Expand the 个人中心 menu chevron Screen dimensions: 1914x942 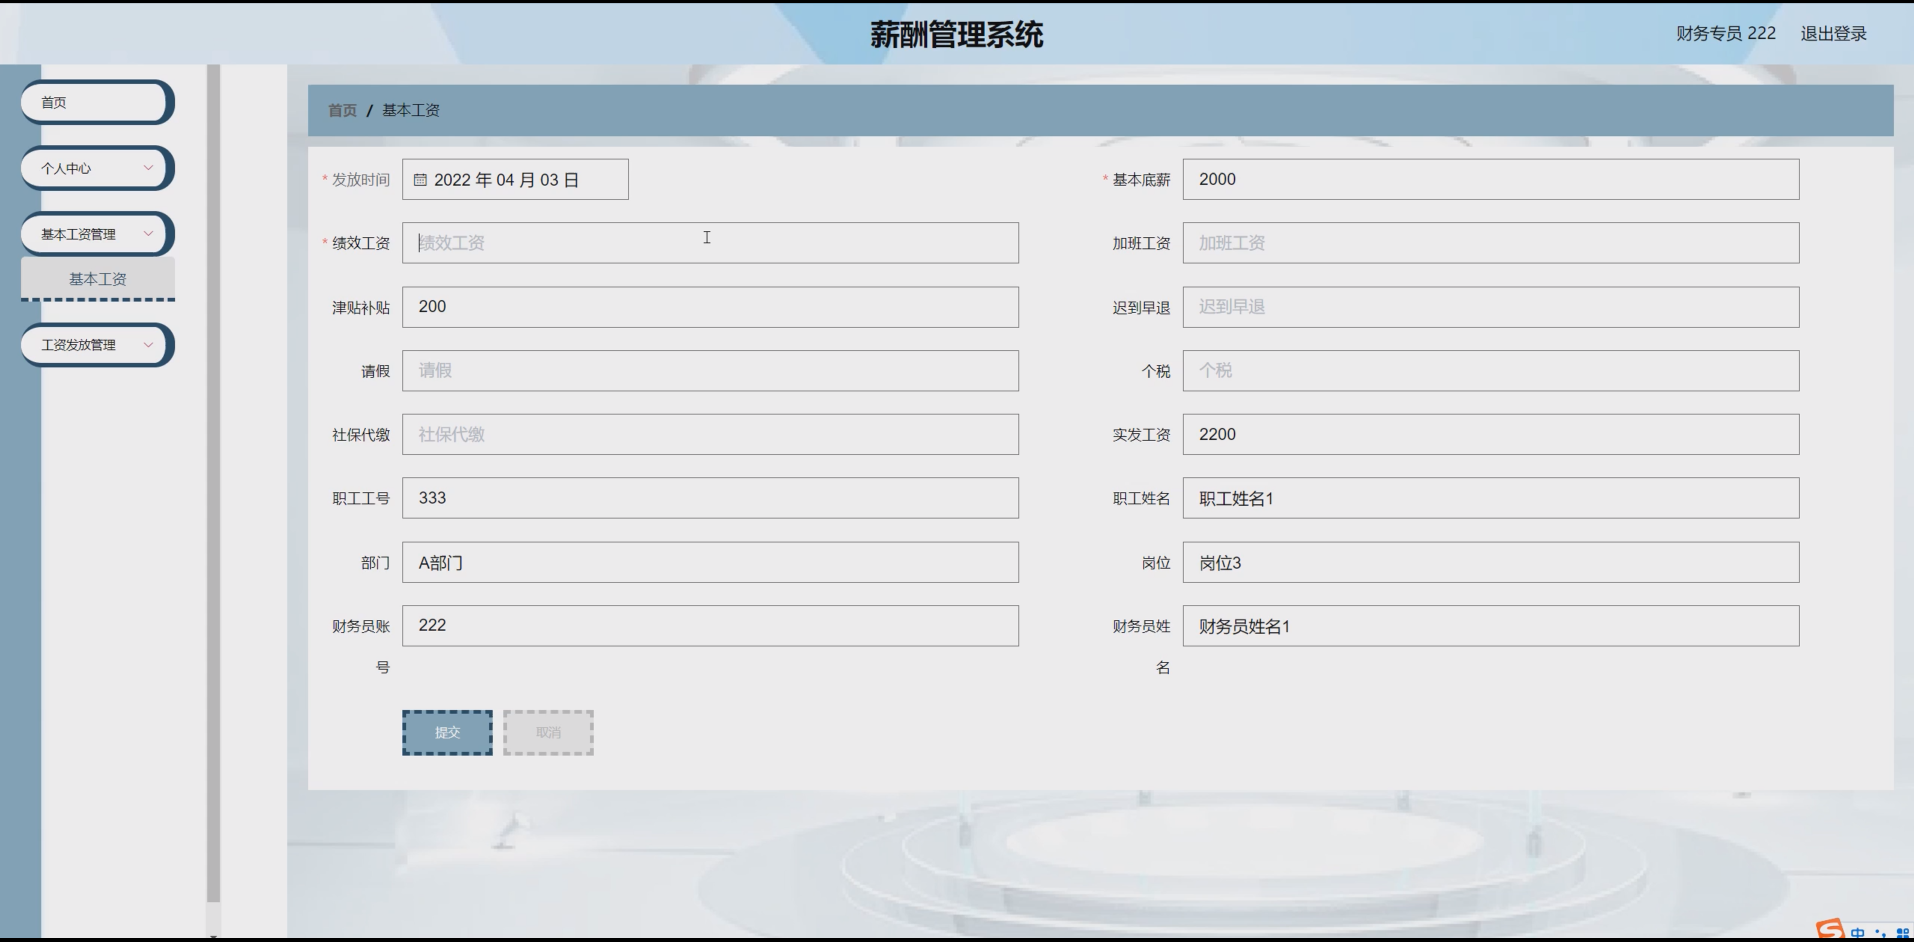click(x=148, y=168)
